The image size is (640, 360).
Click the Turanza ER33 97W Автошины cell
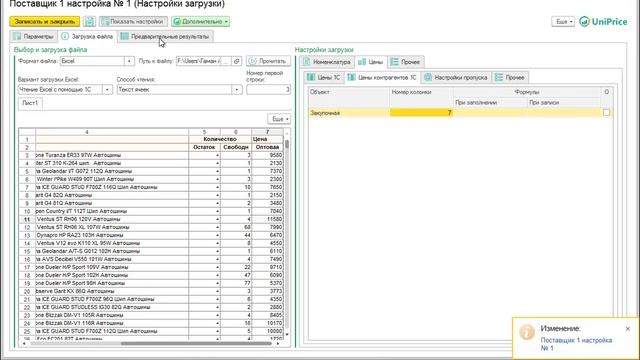coord(112,155)
